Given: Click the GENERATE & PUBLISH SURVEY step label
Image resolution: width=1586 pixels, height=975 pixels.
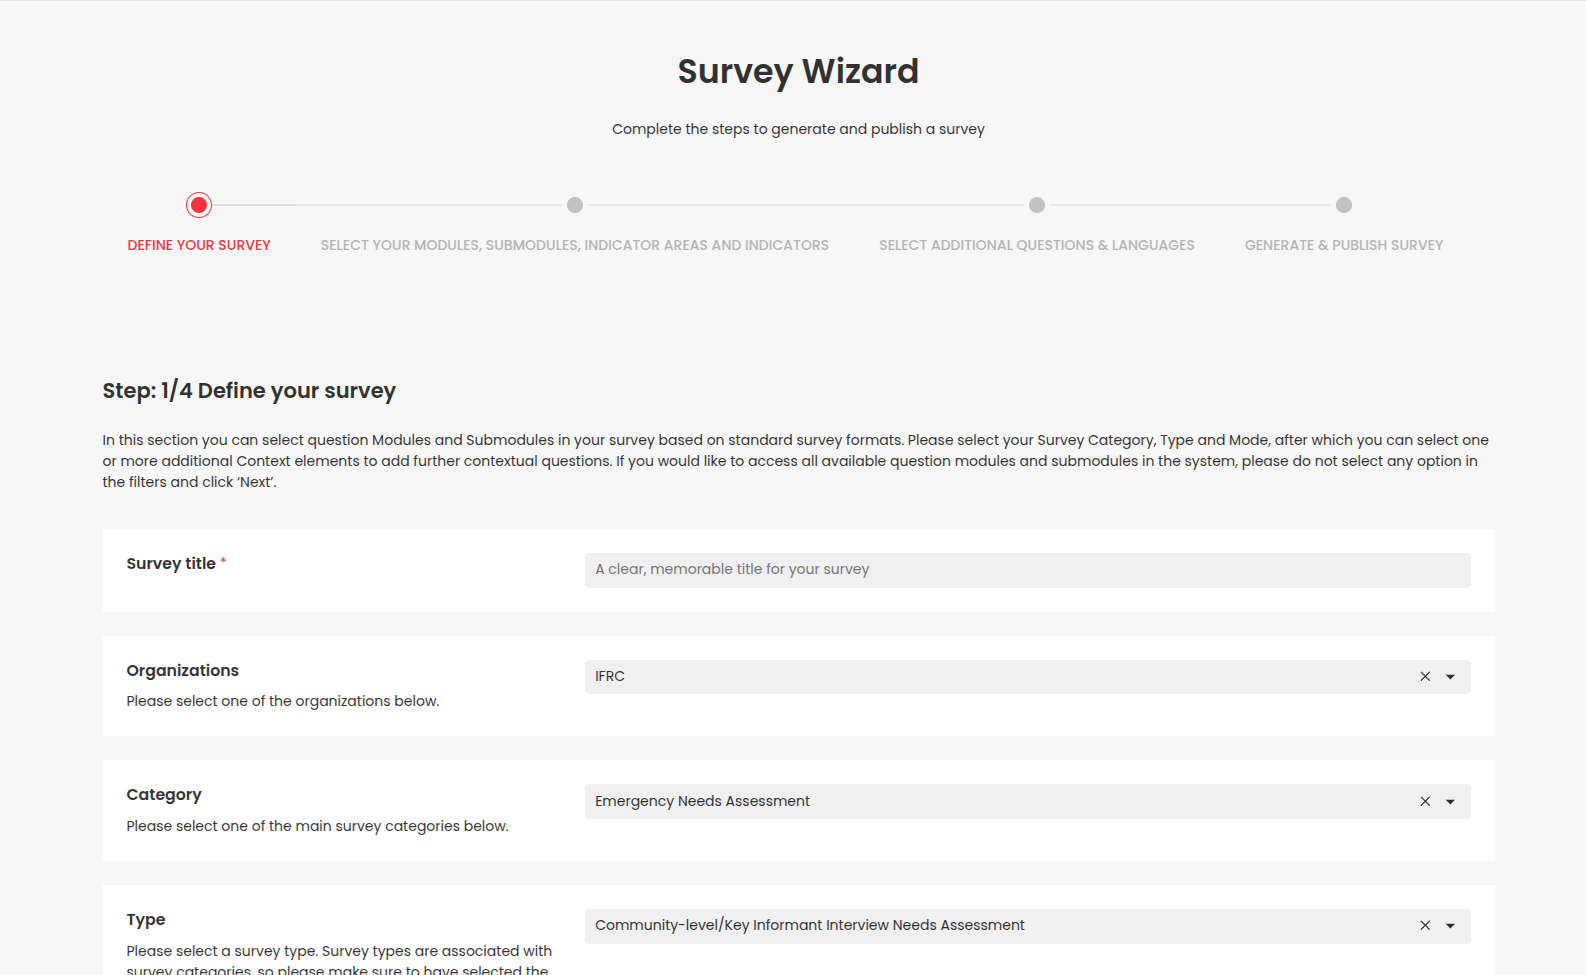Looking at the screenshot, I should (x=1343, y=244).
